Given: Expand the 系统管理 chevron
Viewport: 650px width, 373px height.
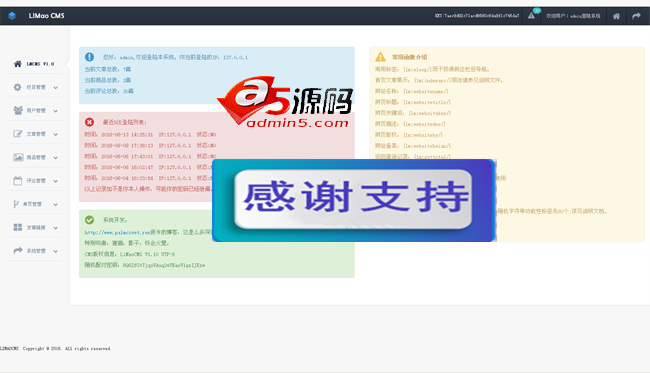Looking at the screenshot, I should 55,251.
